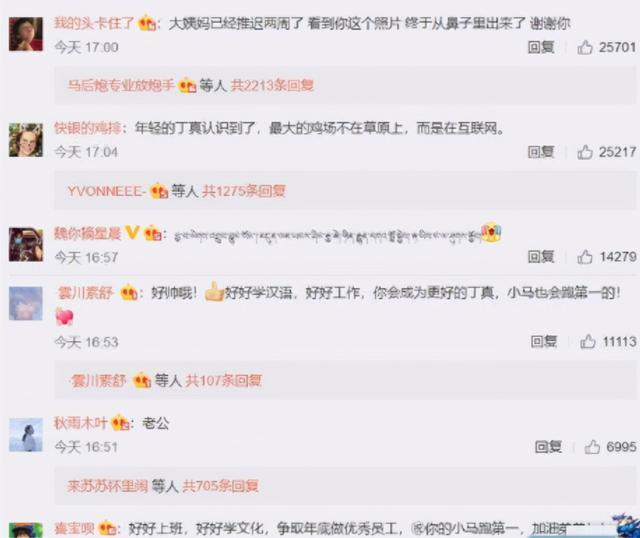Click thumbs-up icon beside 11113 count
Screen dimensions: 640x538
pos(587,341)
